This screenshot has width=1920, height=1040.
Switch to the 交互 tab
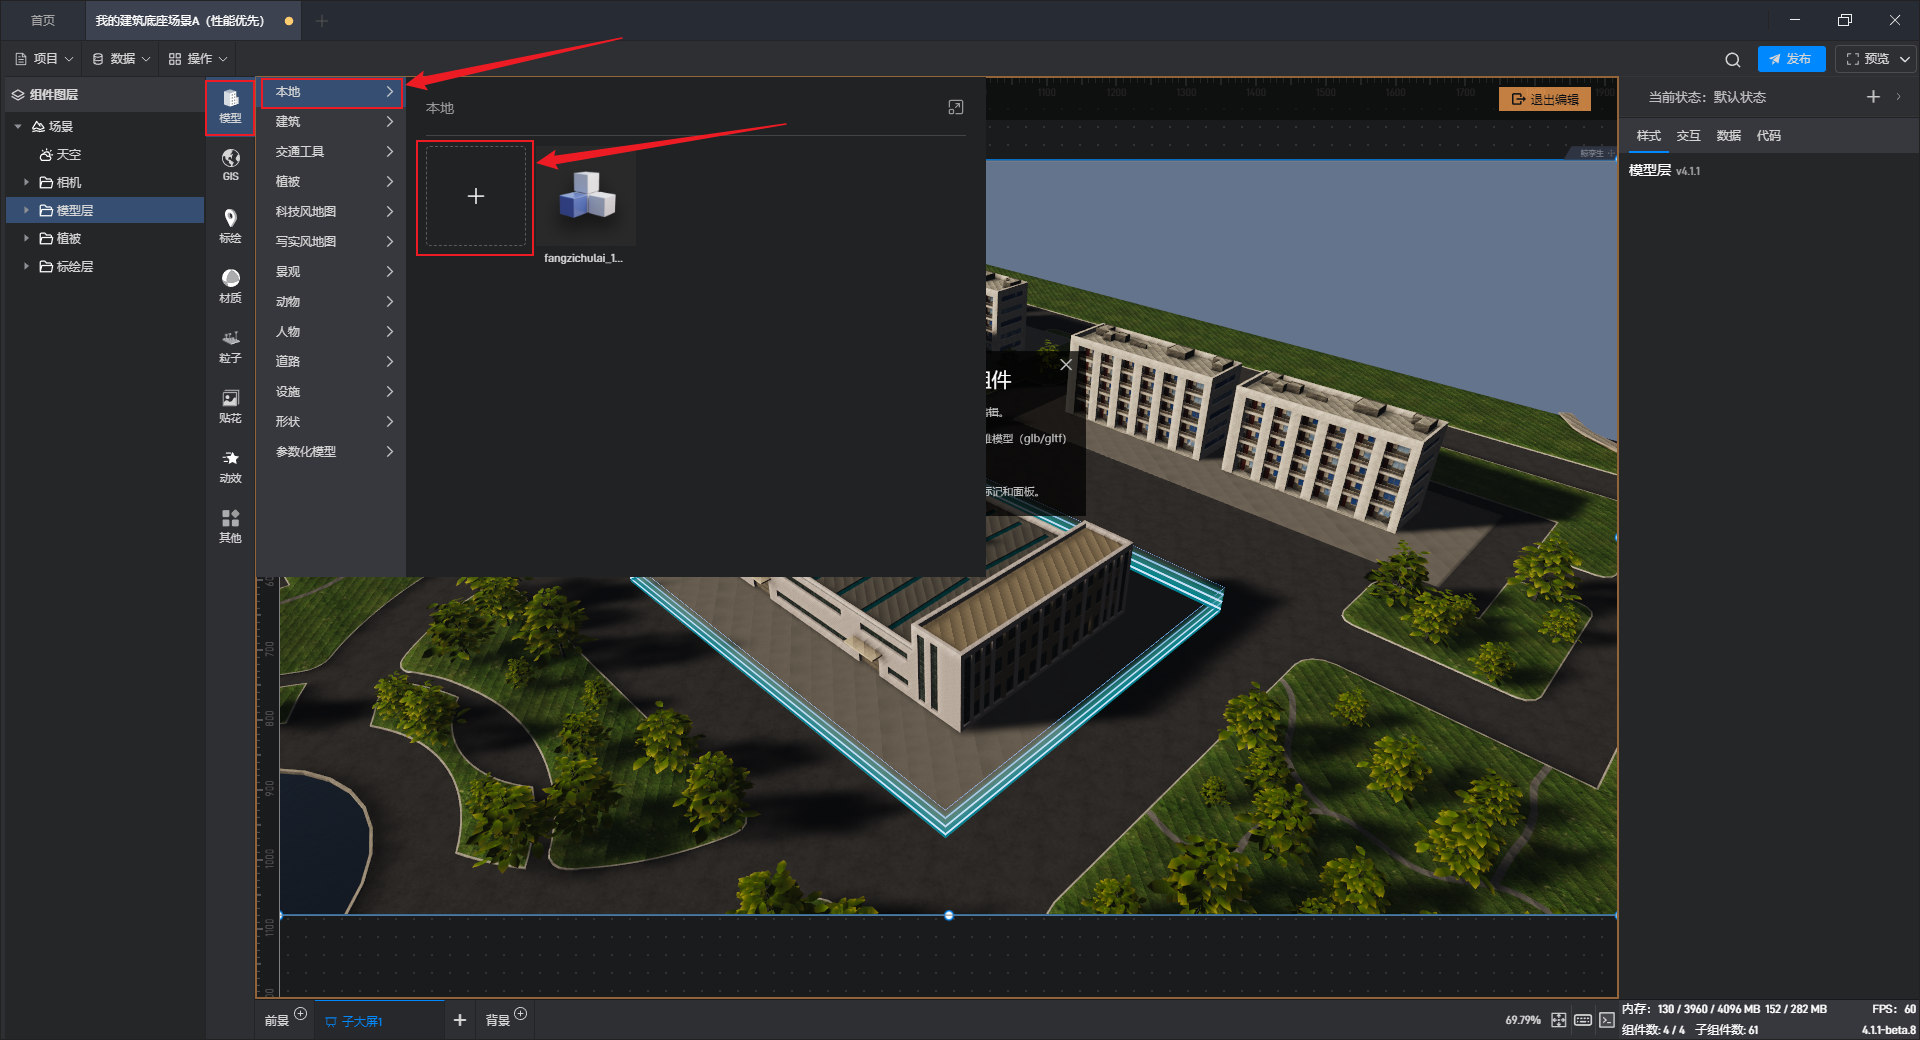point(1688,136)
